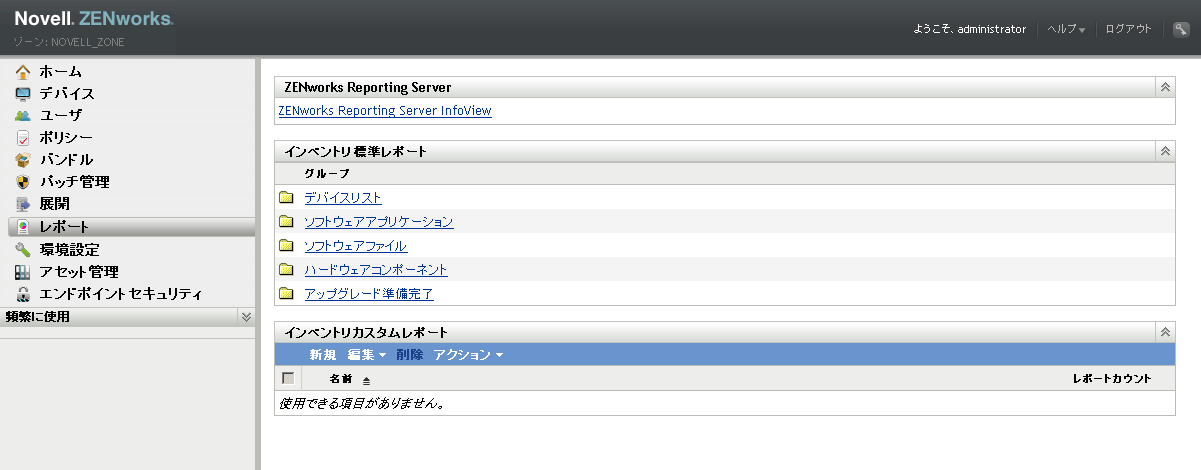Click the Deployment (展開) icon in sidebar

point(23,204)
